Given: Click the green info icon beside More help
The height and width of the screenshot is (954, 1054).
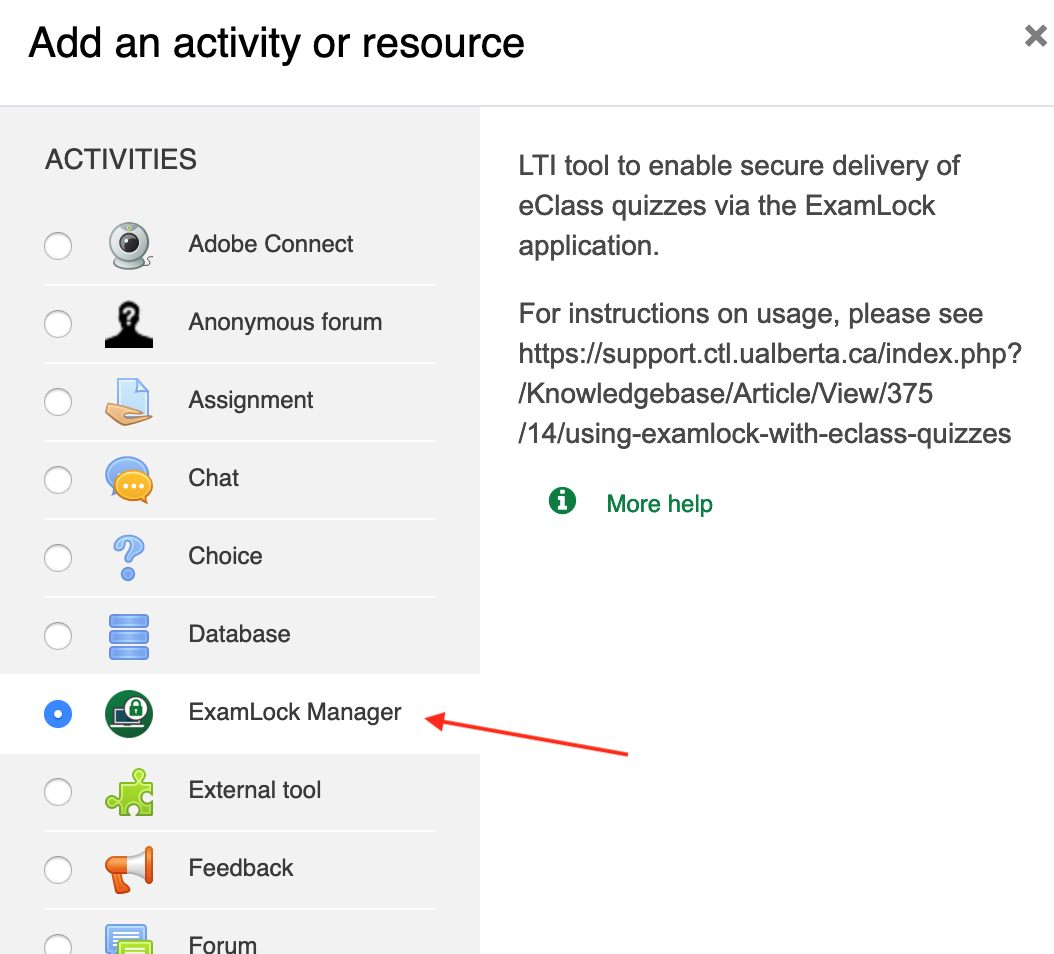Looking at the screenshot, I should tap(563, 501).
